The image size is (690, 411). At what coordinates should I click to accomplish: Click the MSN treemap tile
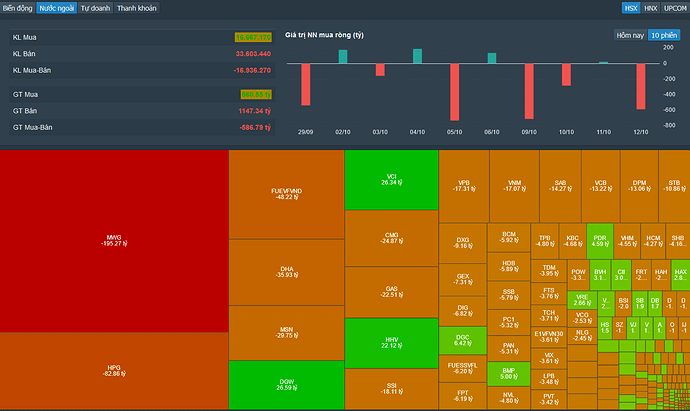click(286, 333)
